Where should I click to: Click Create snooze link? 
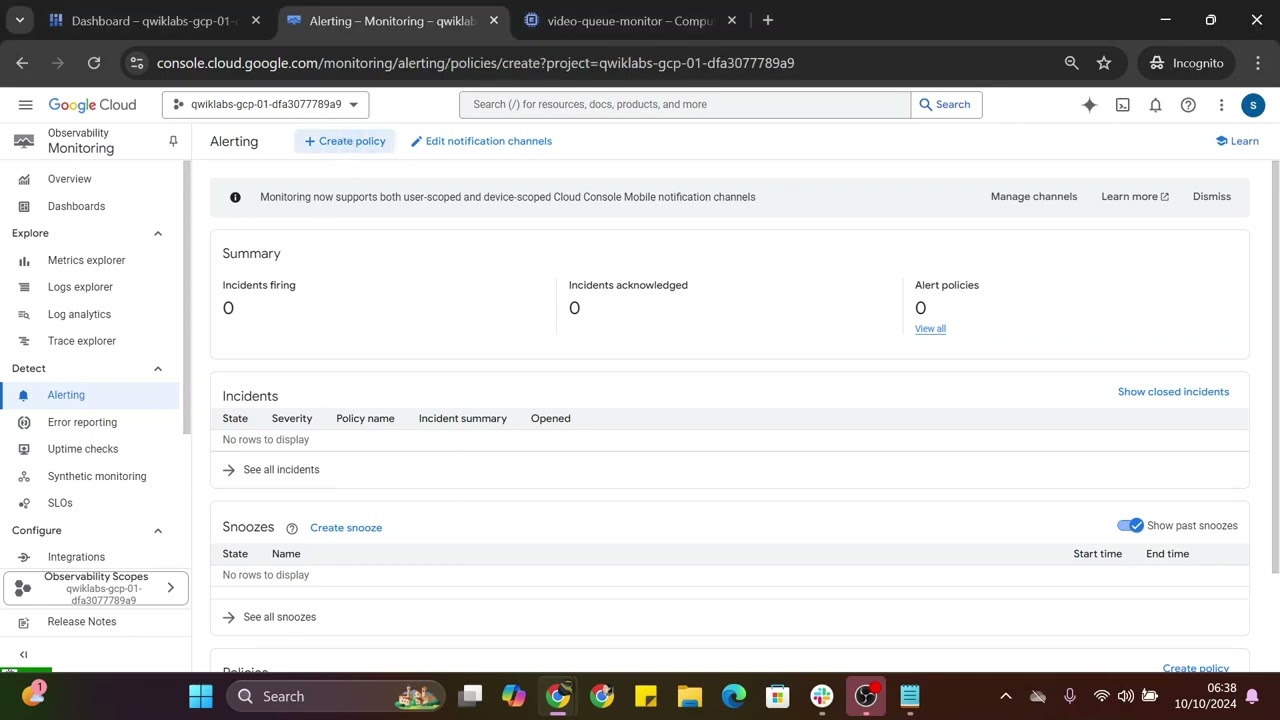[x=346, y=528]
